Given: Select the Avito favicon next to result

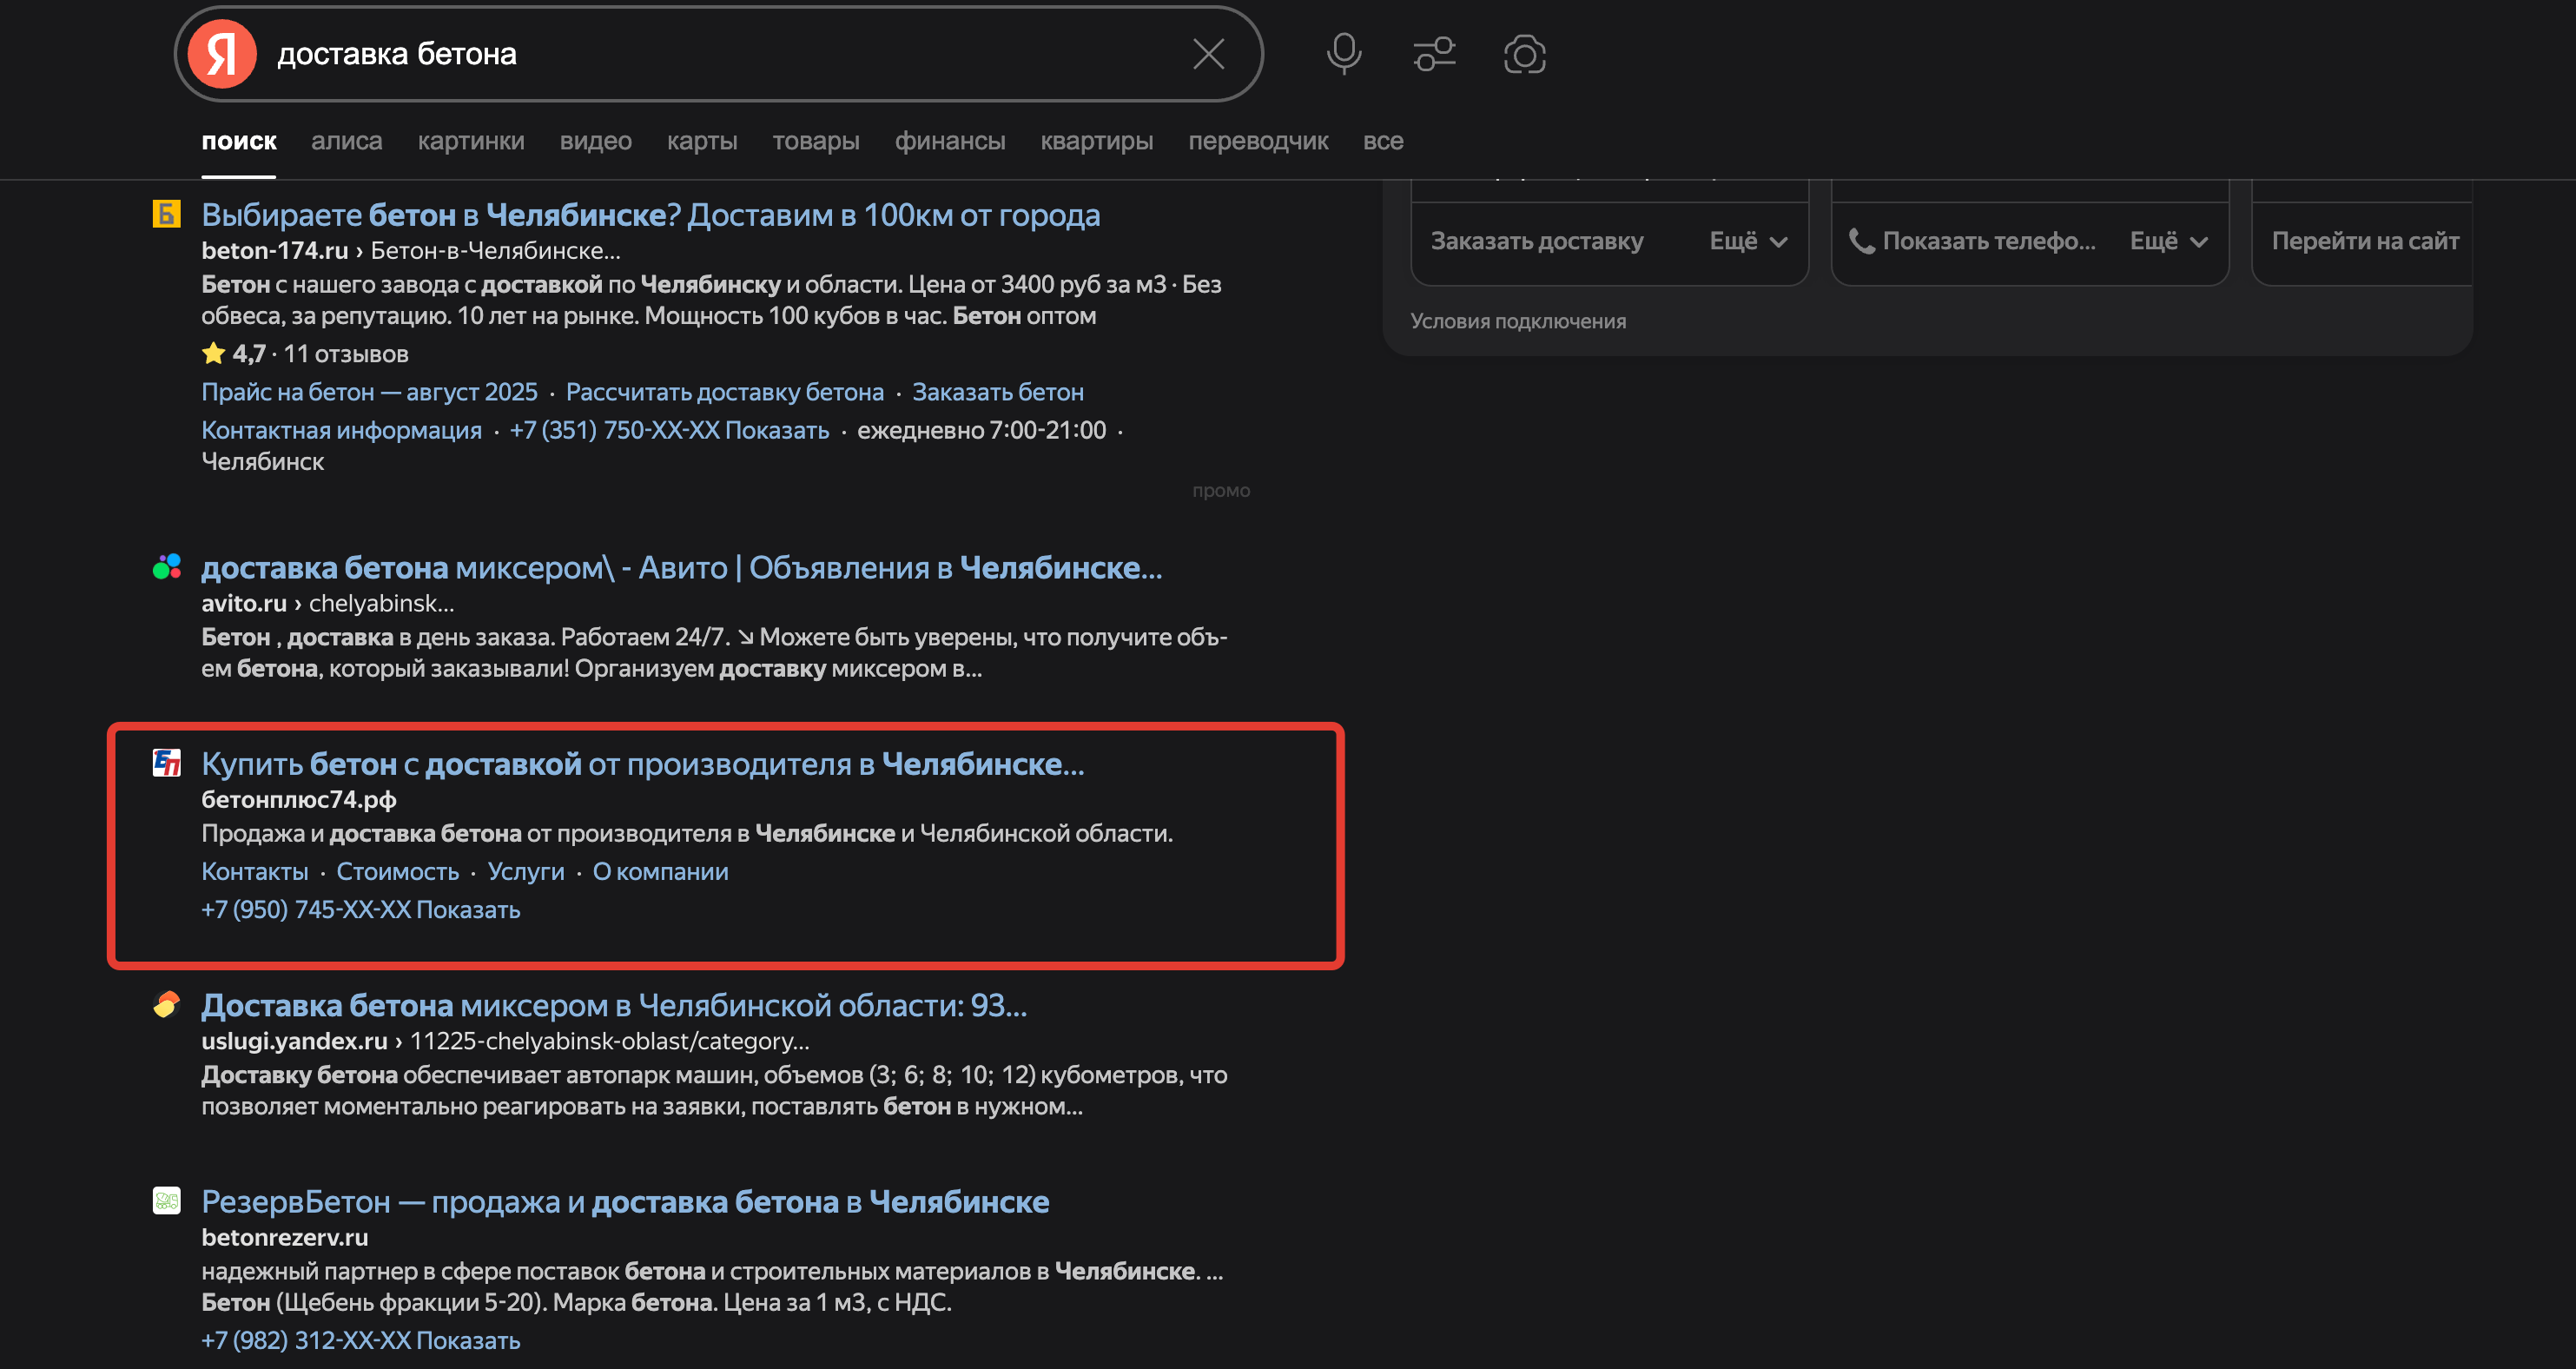Looking at the screenshot, I should tap(166, 566).
